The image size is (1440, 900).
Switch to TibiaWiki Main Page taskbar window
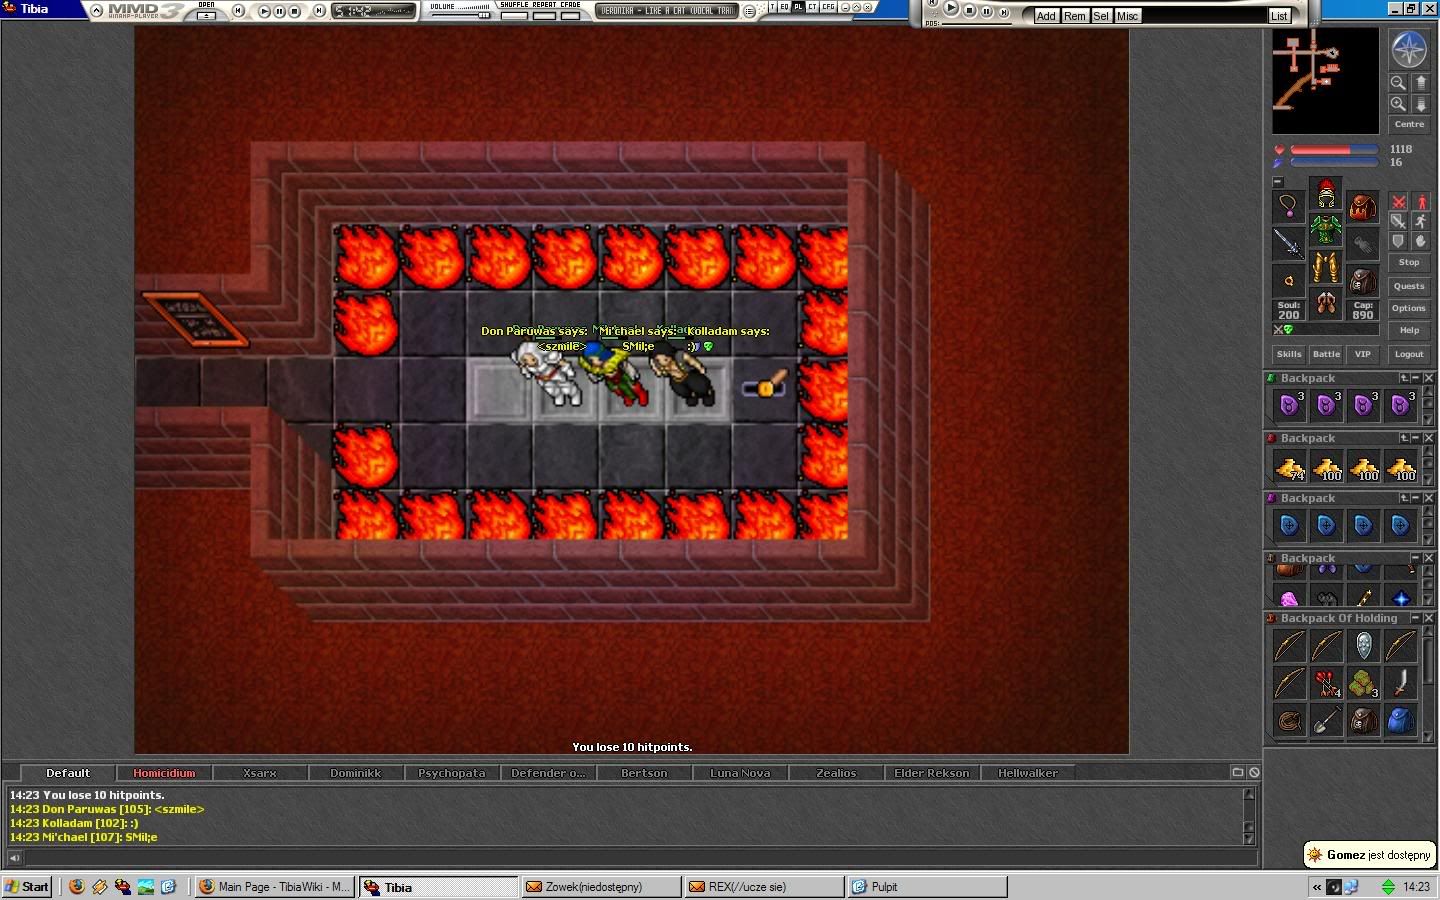coord(275,887)
